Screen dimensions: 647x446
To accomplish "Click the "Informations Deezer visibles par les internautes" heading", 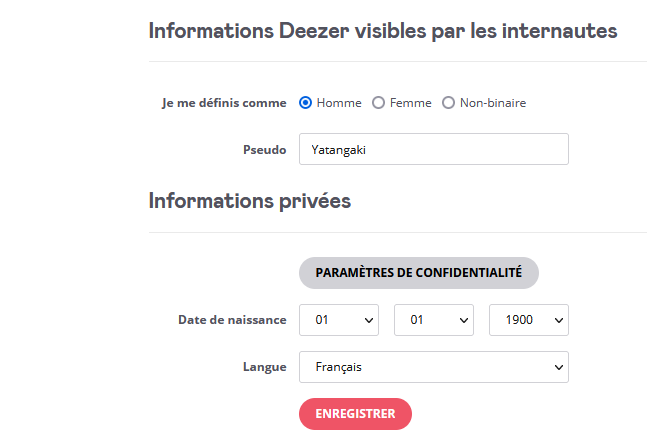I will 383,30.
